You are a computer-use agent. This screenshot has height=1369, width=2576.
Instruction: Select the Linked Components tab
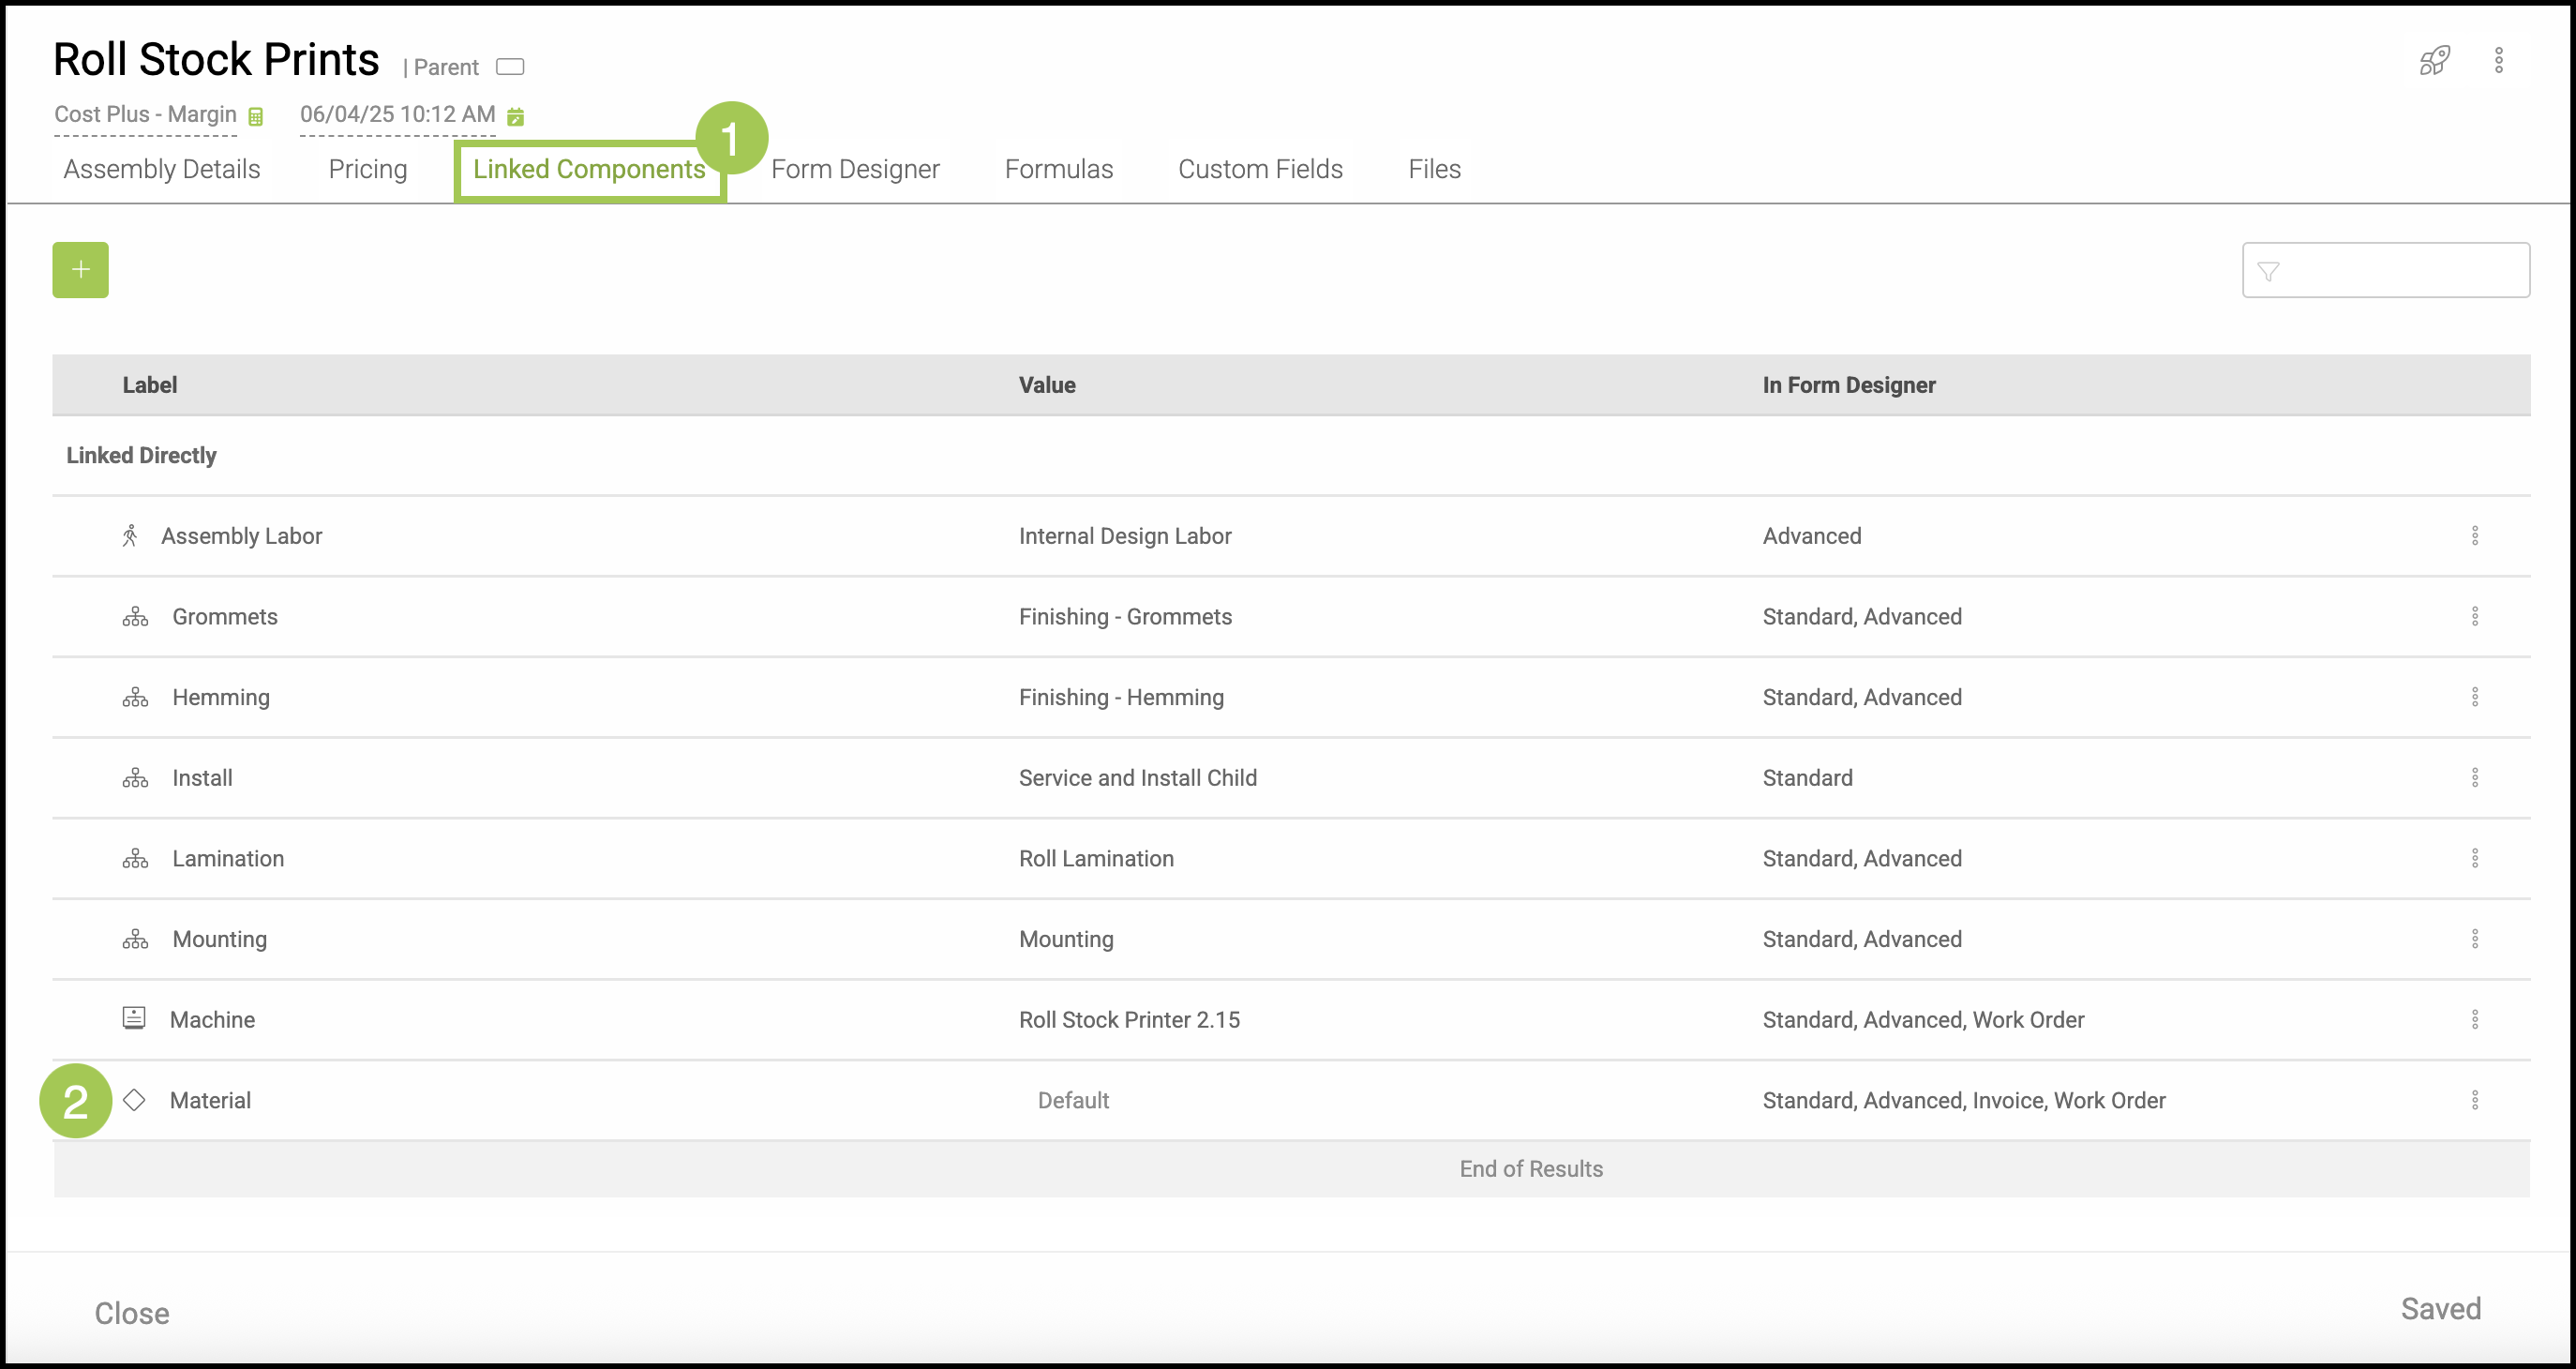pos(589,169)
